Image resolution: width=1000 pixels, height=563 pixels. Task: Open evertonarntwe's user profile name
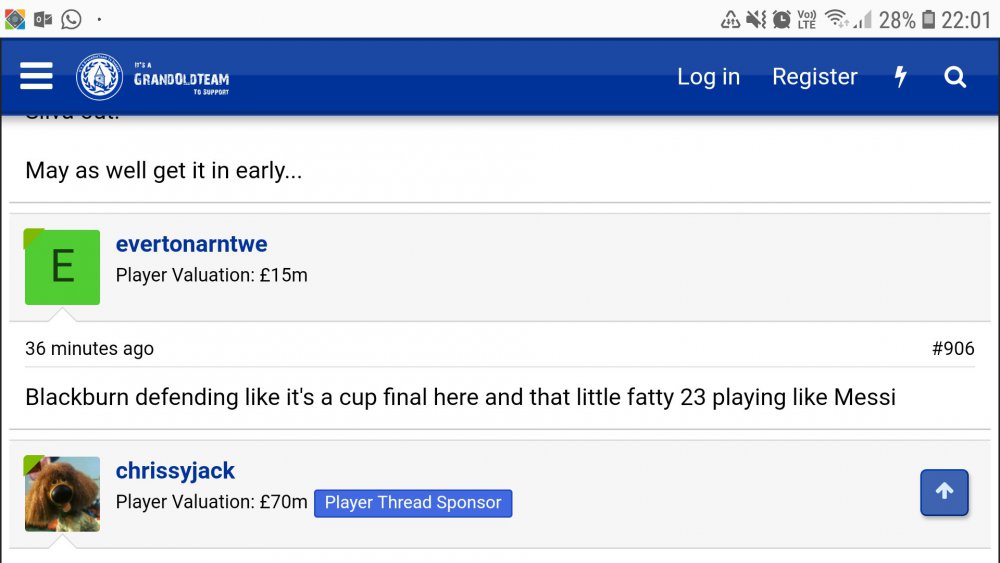click(191, 244)
